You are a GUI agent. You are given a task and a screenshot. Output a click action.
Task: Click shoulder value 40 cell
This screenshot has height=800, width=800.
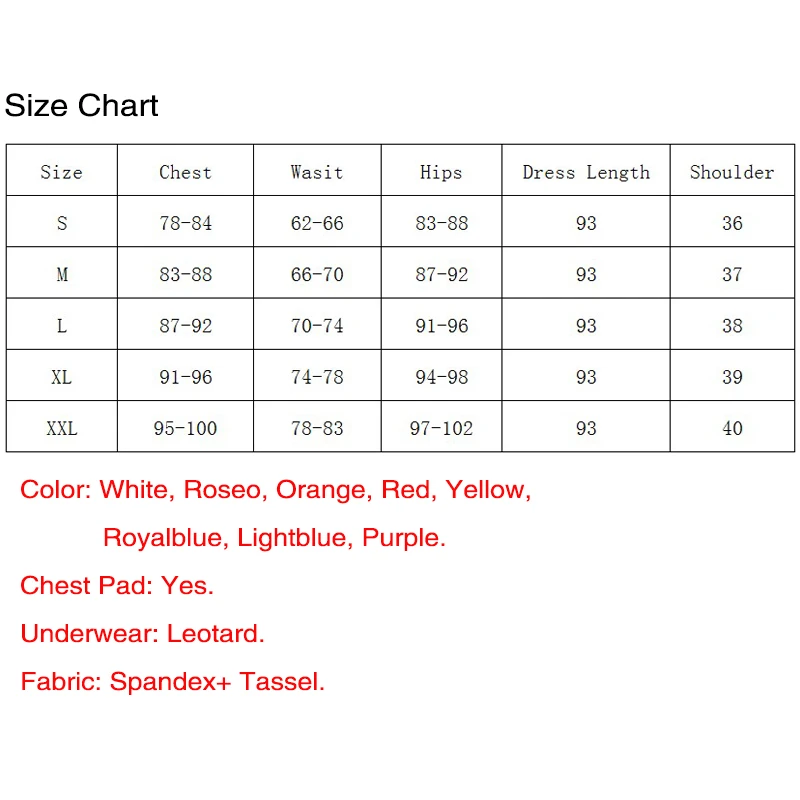(x=732, y=428)
